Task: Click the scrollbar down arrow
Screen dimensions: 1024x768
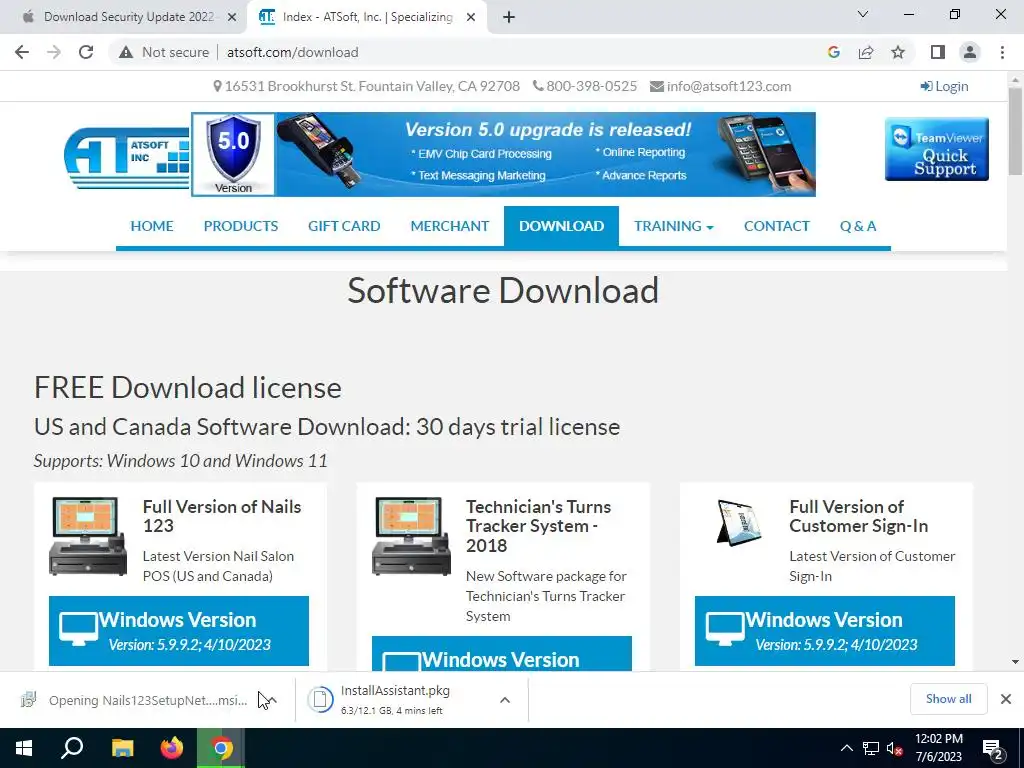Action: tap(1015, 662)
